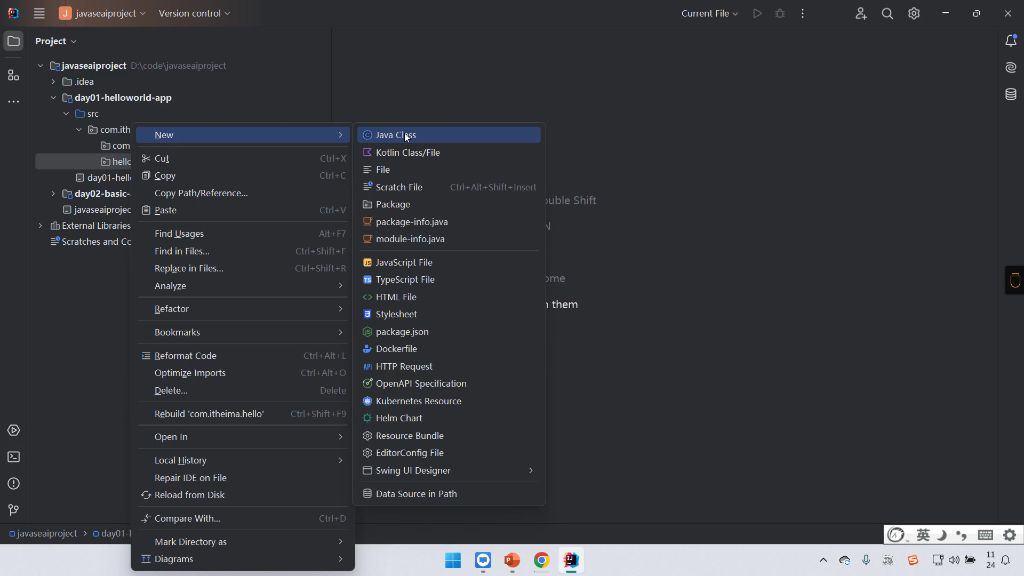This screenshot has width=1024, height=576.
Task: Show hidden system tray icons
Action: pos(823,560)
